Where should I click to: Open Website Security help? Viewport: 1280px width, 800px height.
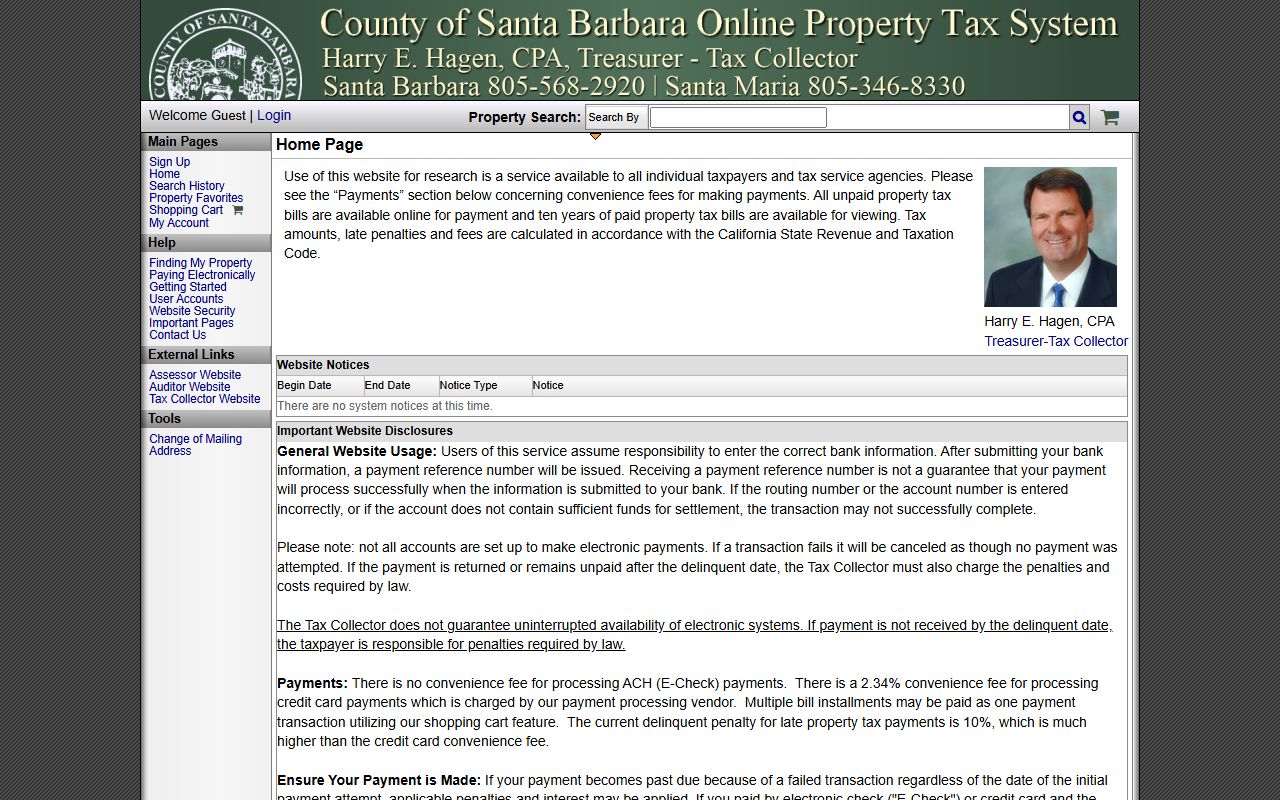(x=192, y=311)
